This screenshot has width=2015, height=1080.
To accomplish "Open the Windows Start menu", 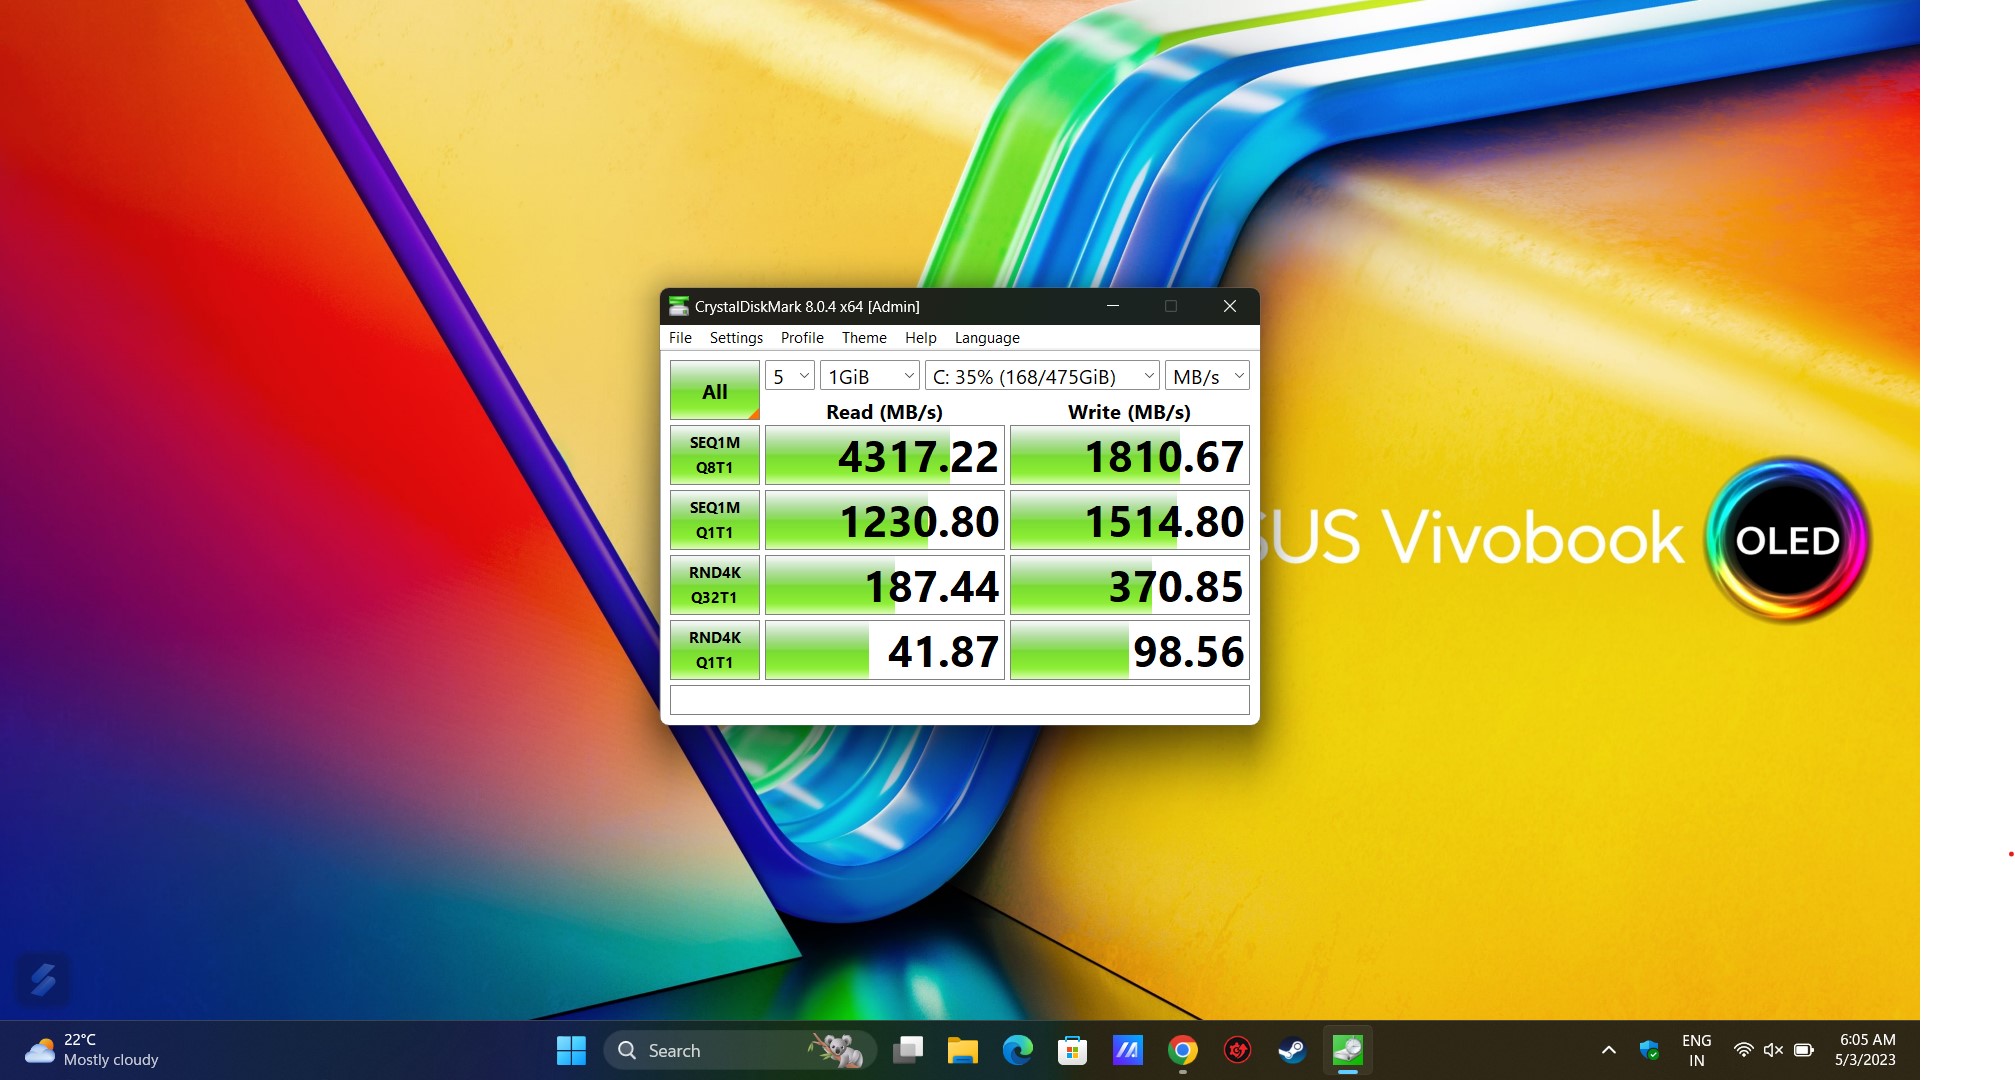I will coord(571,1050).
